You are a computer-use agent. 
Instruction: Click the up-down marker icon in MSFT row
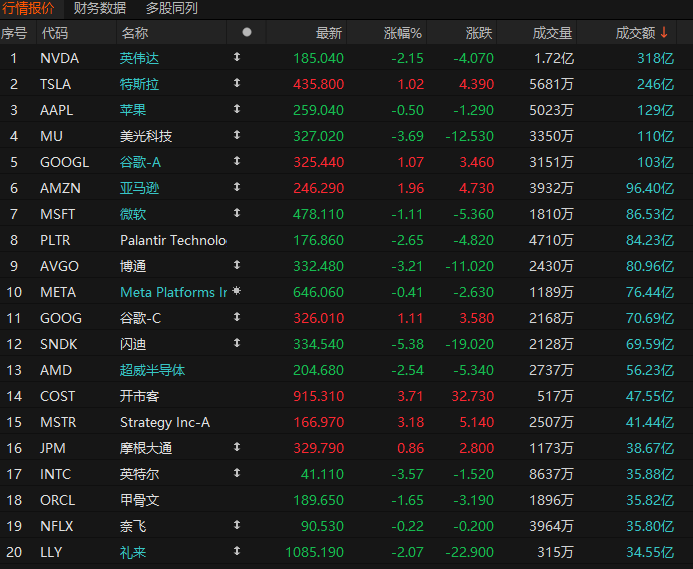237,213
